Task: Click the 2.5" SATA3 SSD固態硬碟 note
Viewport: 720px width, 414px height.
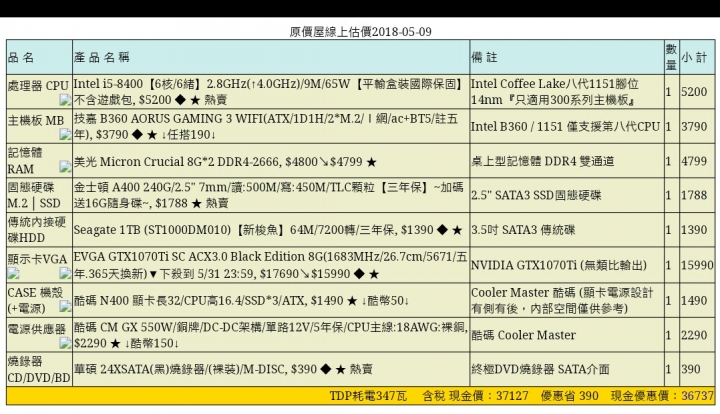Action: [x=536, y=195]
